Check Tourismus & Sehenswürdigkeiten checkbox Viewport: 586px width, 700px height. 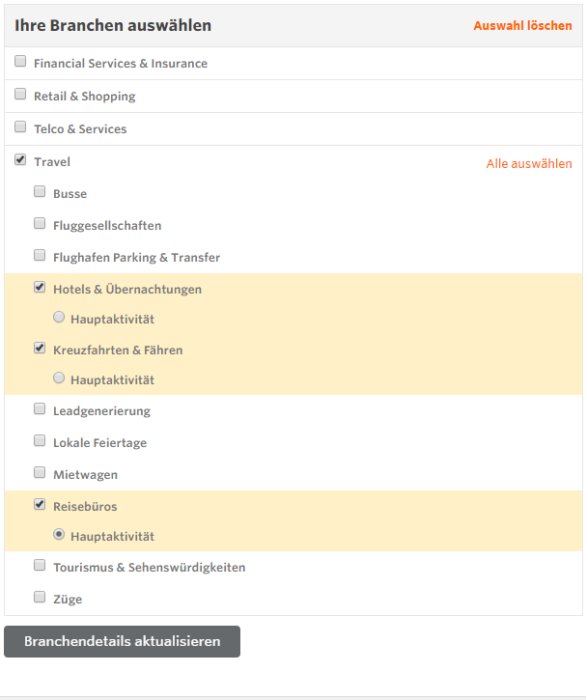[40, 565]
